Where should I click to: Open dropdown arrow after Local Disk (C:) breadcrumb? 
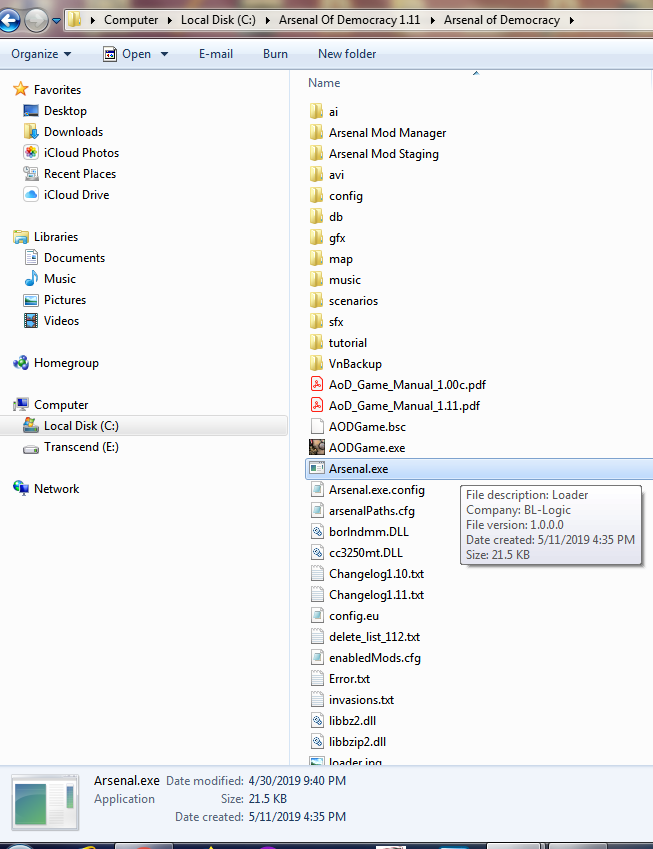pyautogui.click(x=267, y=21)
